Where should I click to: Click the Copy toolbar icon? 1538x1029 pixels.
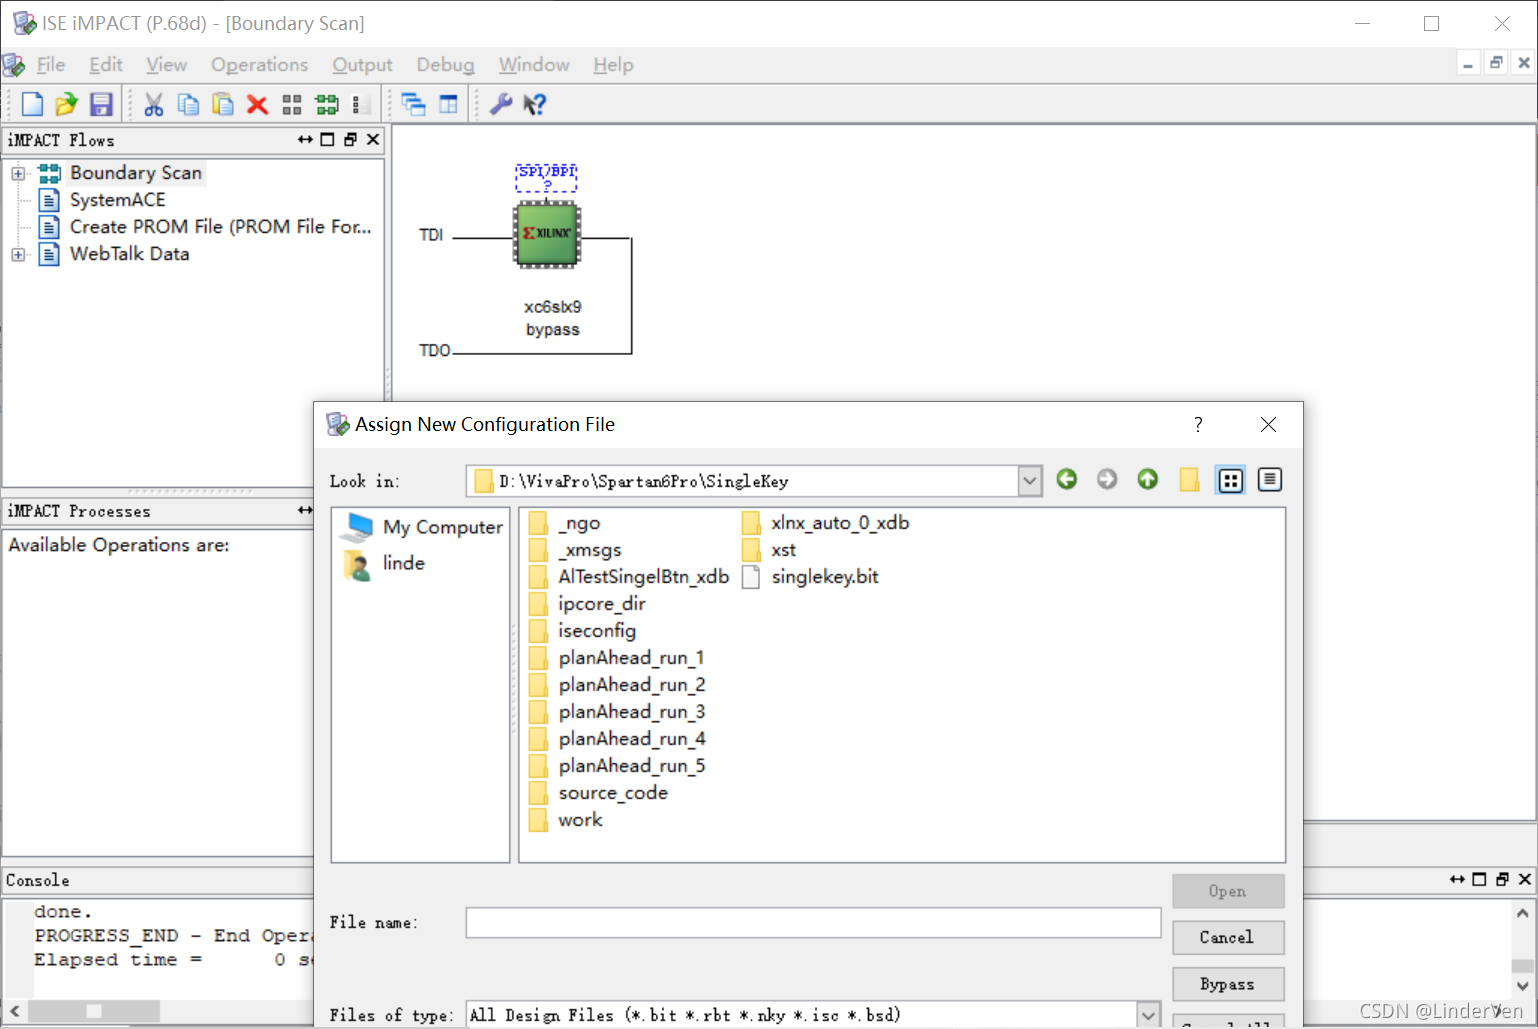188,104
